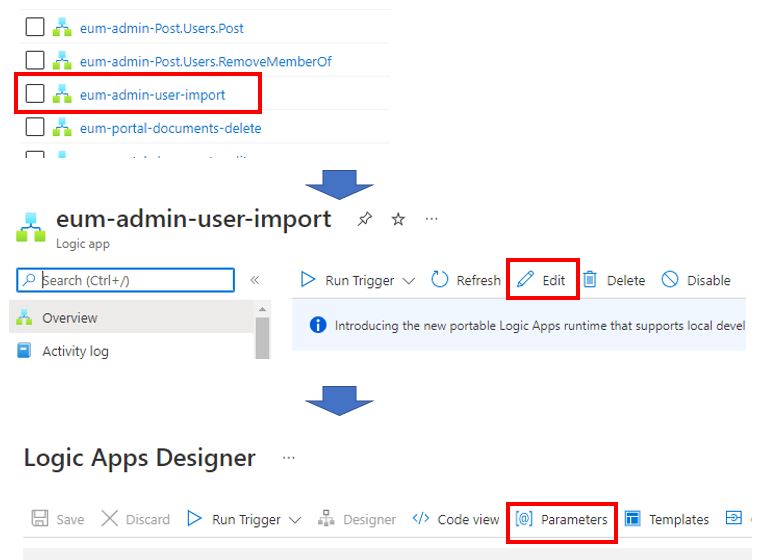Image resolution: width=774 pixels, height=560 pixels.
Task: Open Templates in the designer toolbar
Action: pos(666,519)
